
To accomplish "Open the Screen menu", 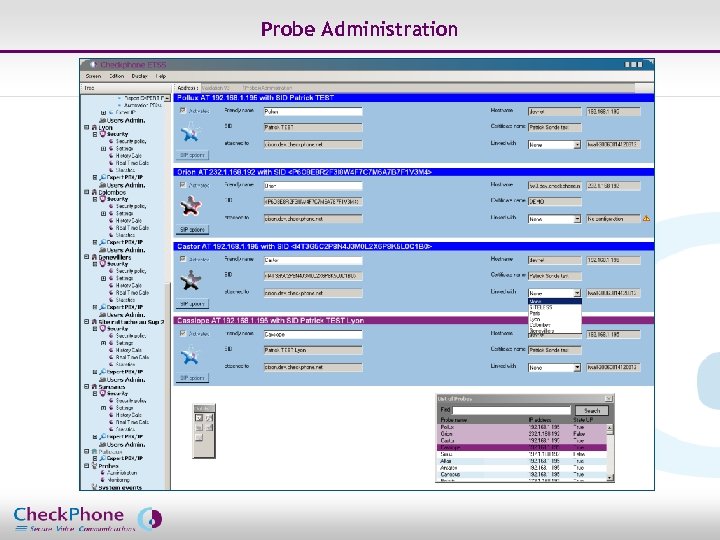I will click(93, 76).
